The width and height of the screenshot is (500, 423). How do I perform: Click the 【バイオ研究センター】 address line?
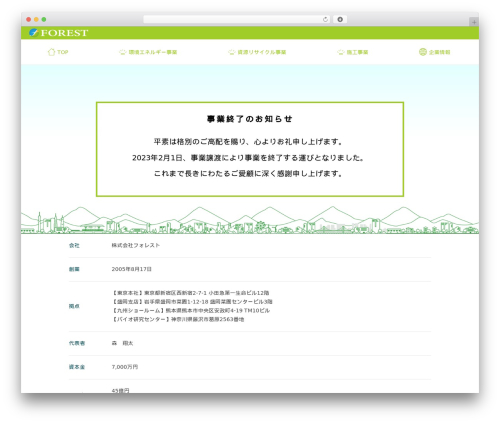(x=178, y=319)
